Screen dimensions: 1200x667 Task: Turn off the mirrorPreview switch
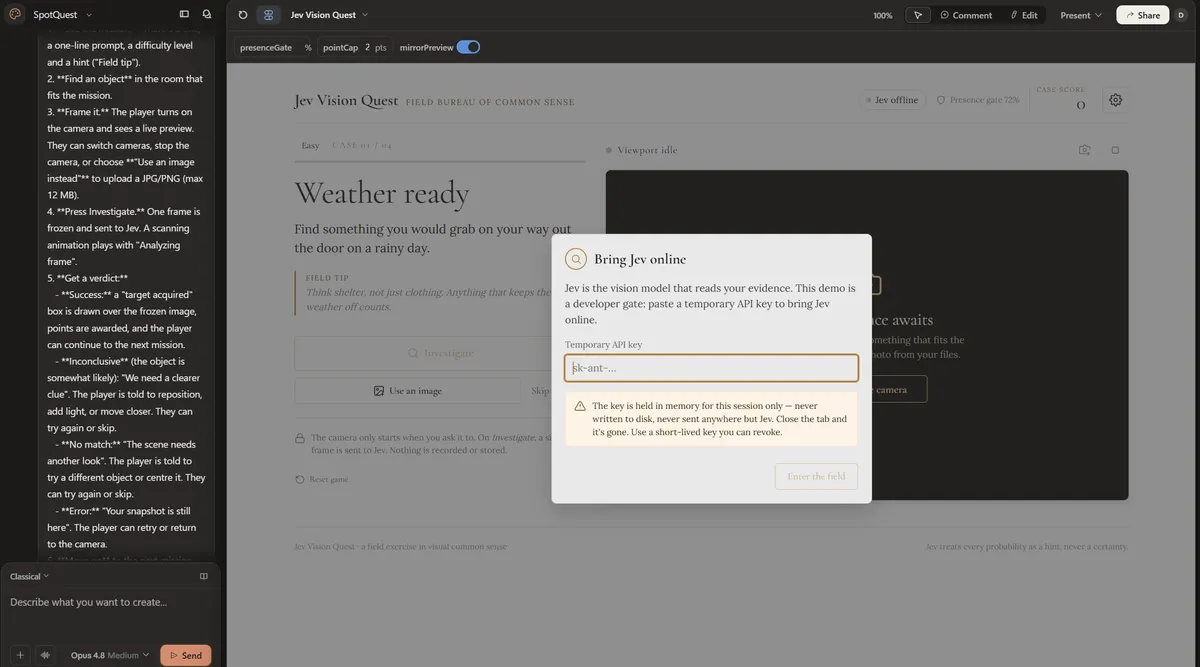coord(468,47)
